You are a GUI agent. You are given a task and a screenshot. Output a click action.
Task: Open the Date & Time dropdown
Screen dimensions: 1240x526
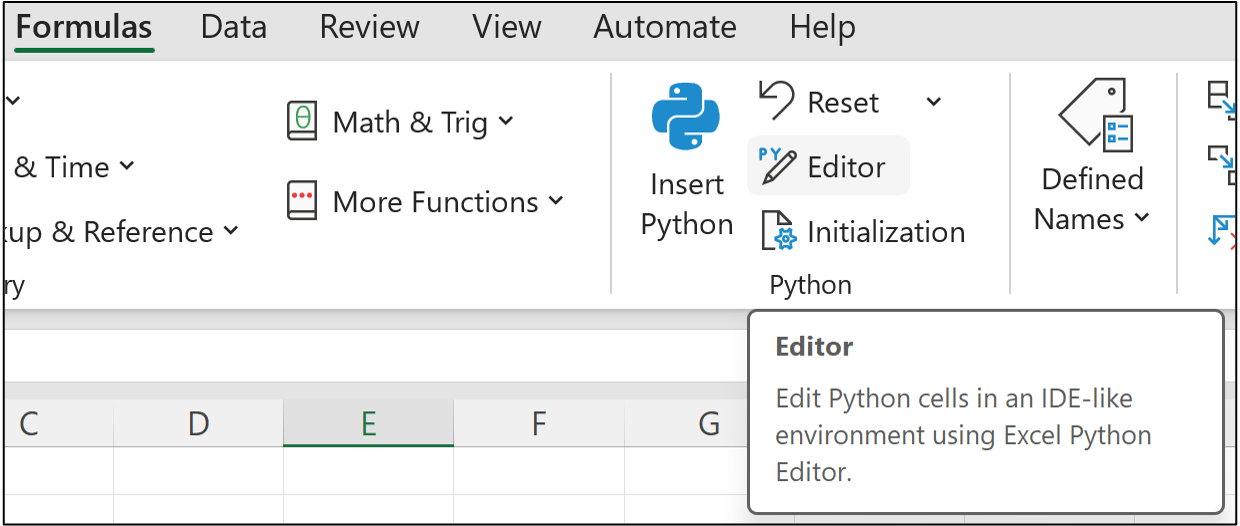[x=127, y=167]
